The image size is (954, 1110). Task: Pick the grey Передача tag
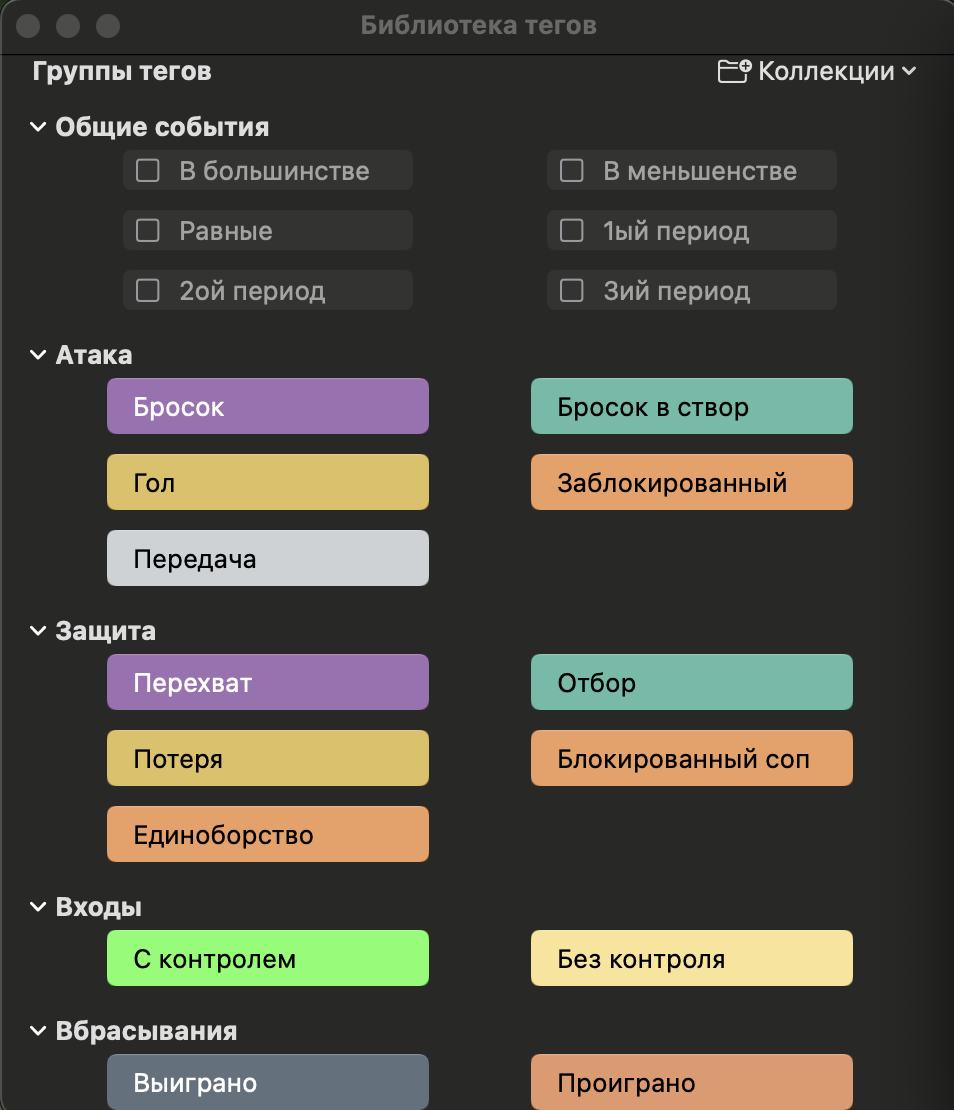(268, 558)
